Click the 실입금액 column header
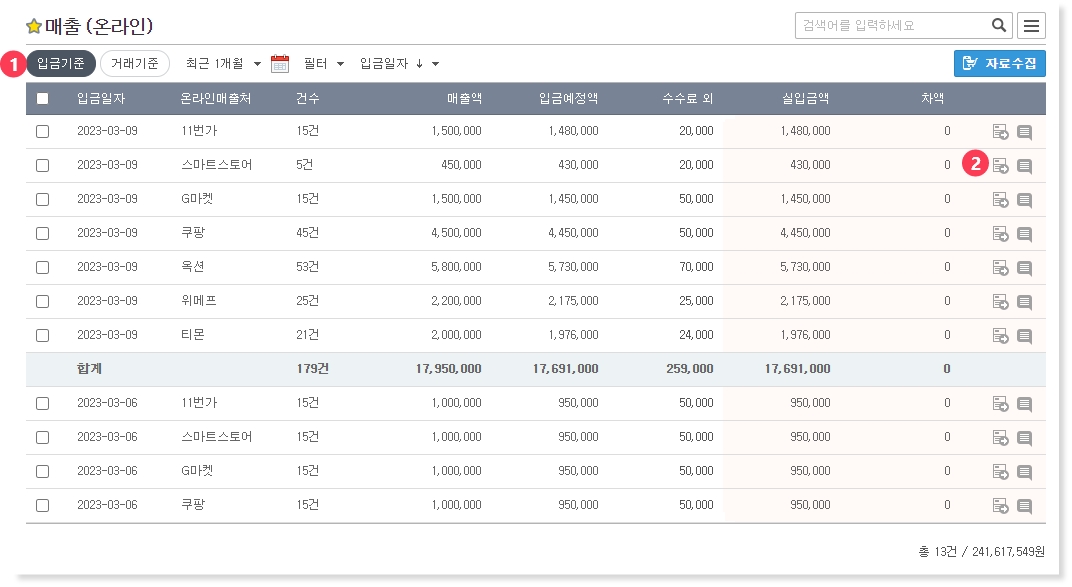Image resolution: width=1072 pixels, height=587 pixels. coord(805,99)
